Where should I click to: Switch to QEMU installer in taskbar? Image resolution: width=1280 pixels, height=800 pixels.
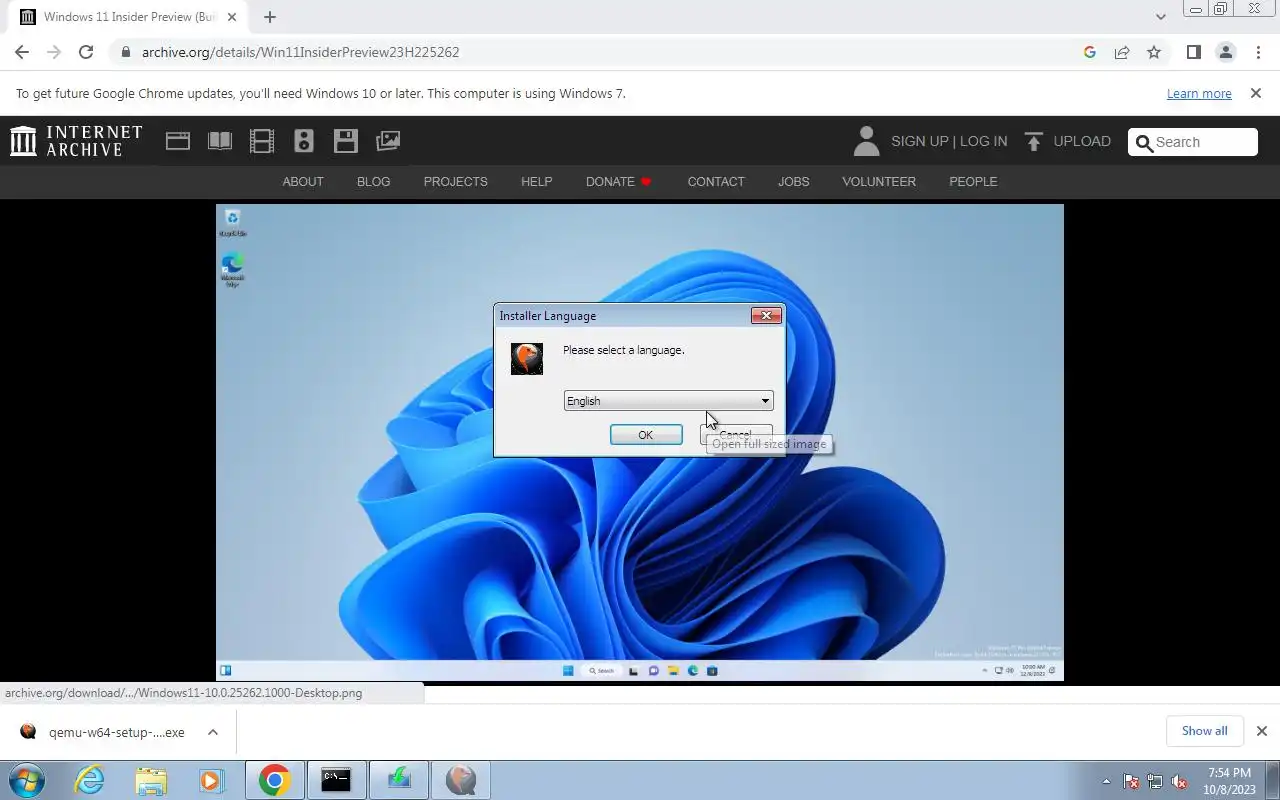pyautogui.click(x=461, y=780)
